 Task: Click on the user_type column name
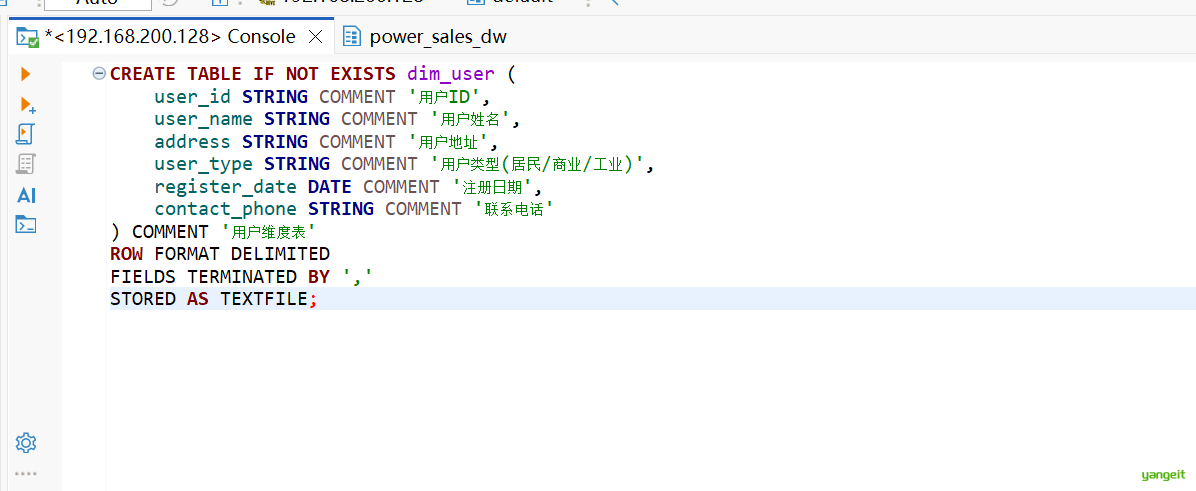(x=203, y=164)
